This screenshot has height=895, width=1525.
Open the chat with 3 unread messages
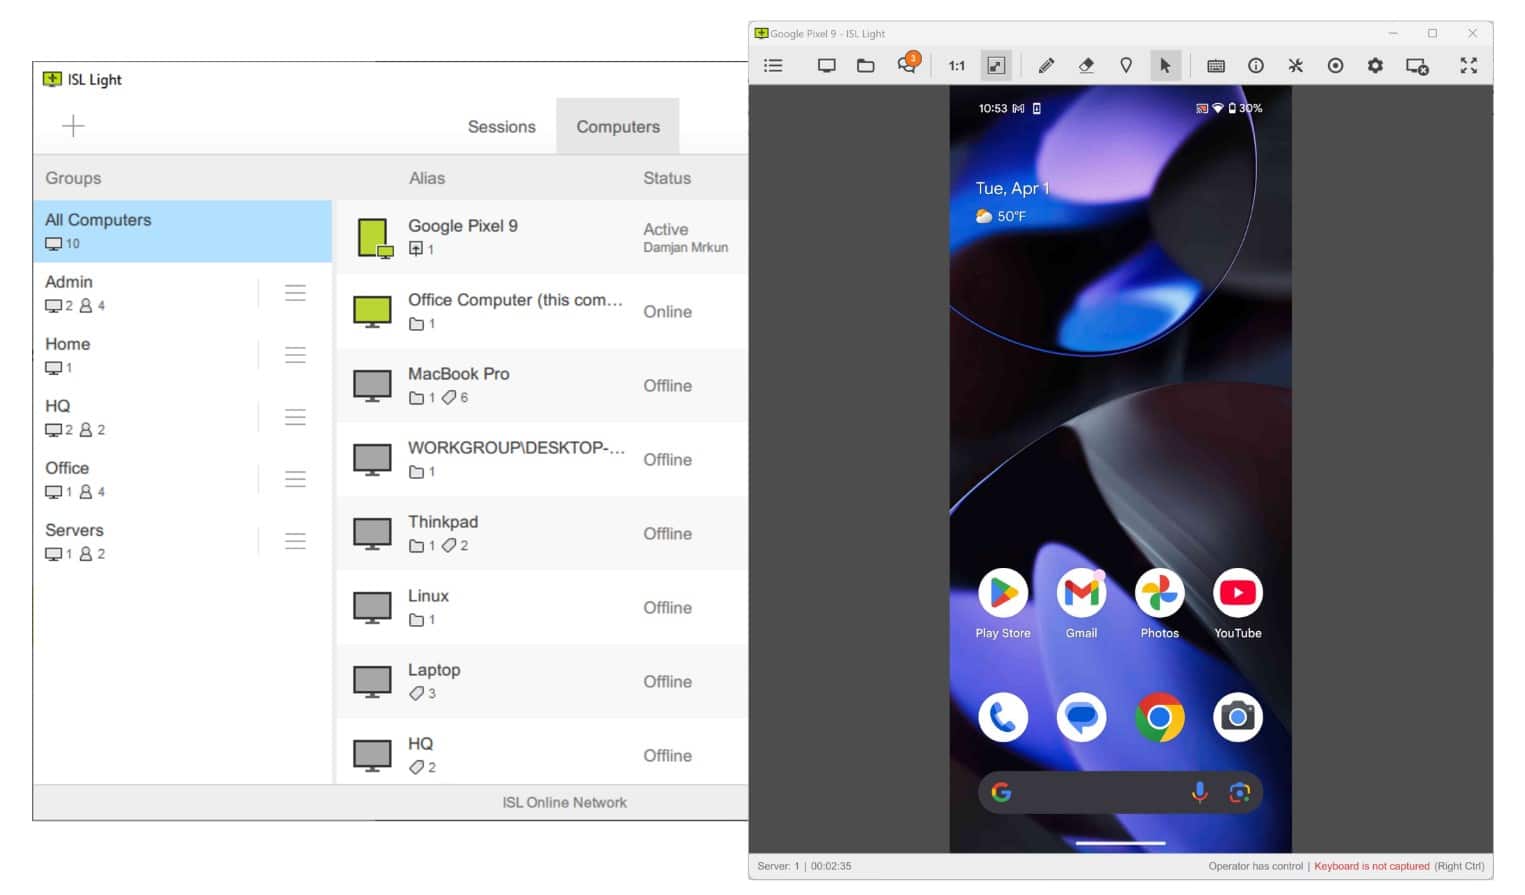coord(907,65)
